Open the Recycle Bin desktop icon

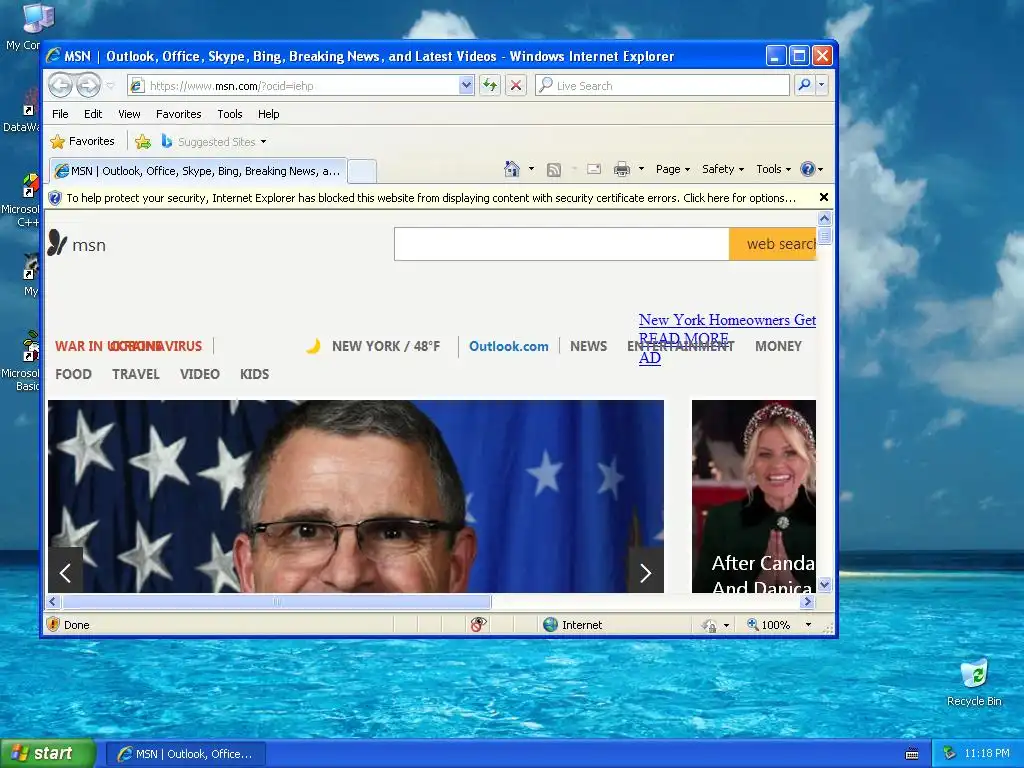(974, 683)
